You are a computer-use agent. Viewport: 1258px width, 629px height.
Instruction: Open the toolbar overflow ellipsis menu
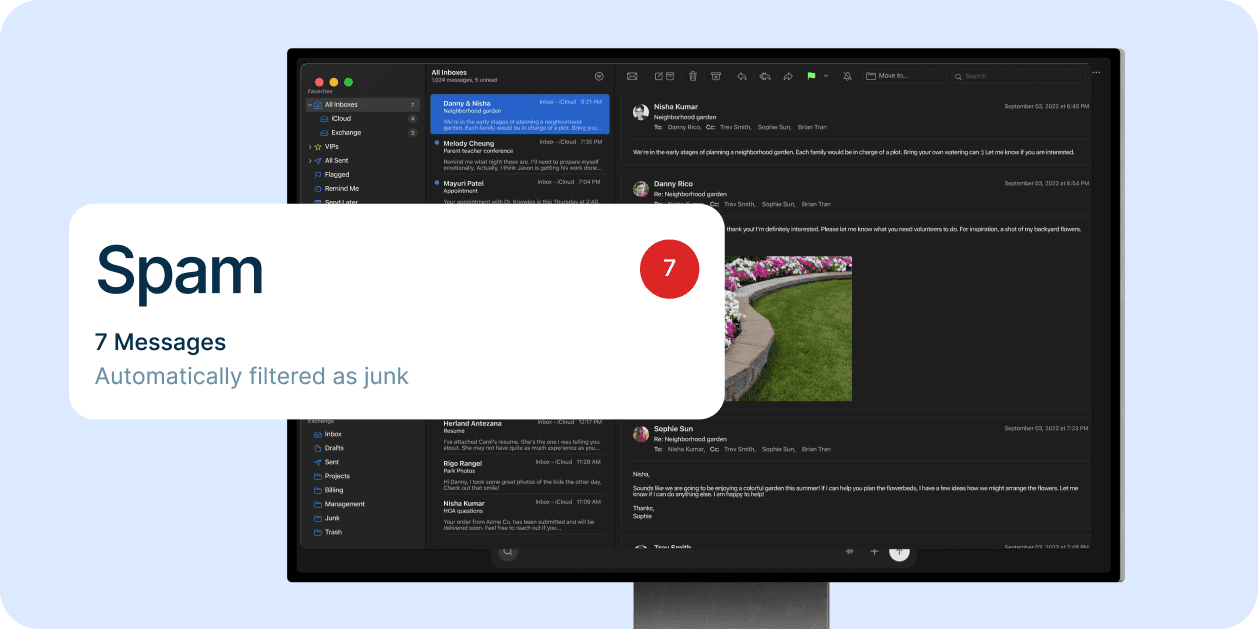coord(1096,72)
